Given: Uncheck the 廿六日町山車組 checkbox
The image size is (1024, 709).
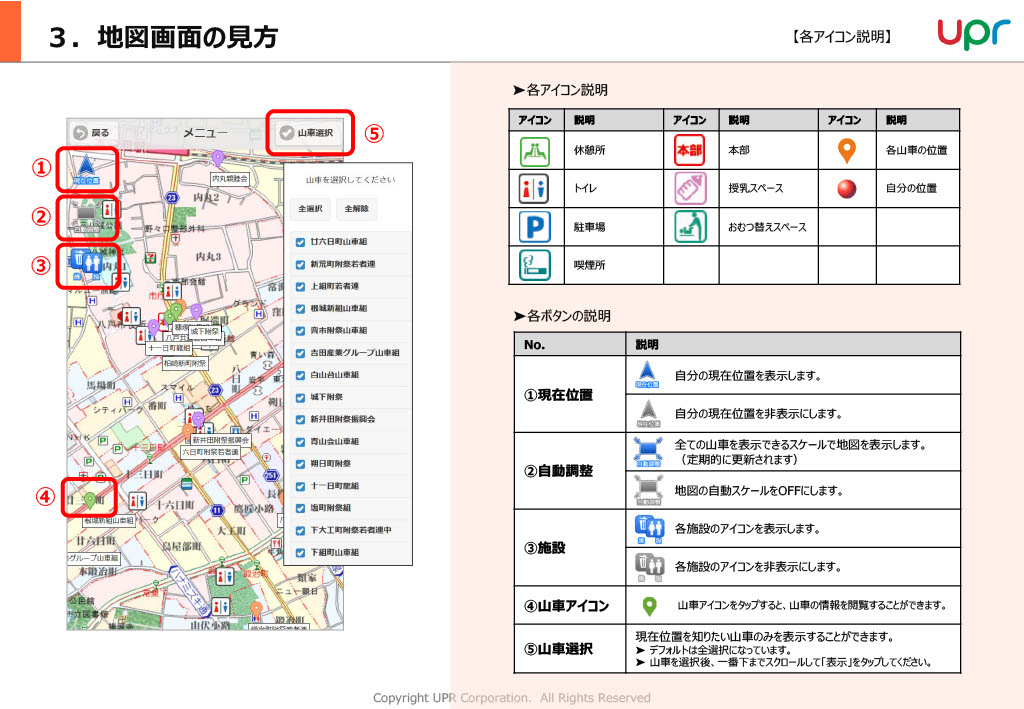Looking at the screenshot, I should [x=300, y=243].
